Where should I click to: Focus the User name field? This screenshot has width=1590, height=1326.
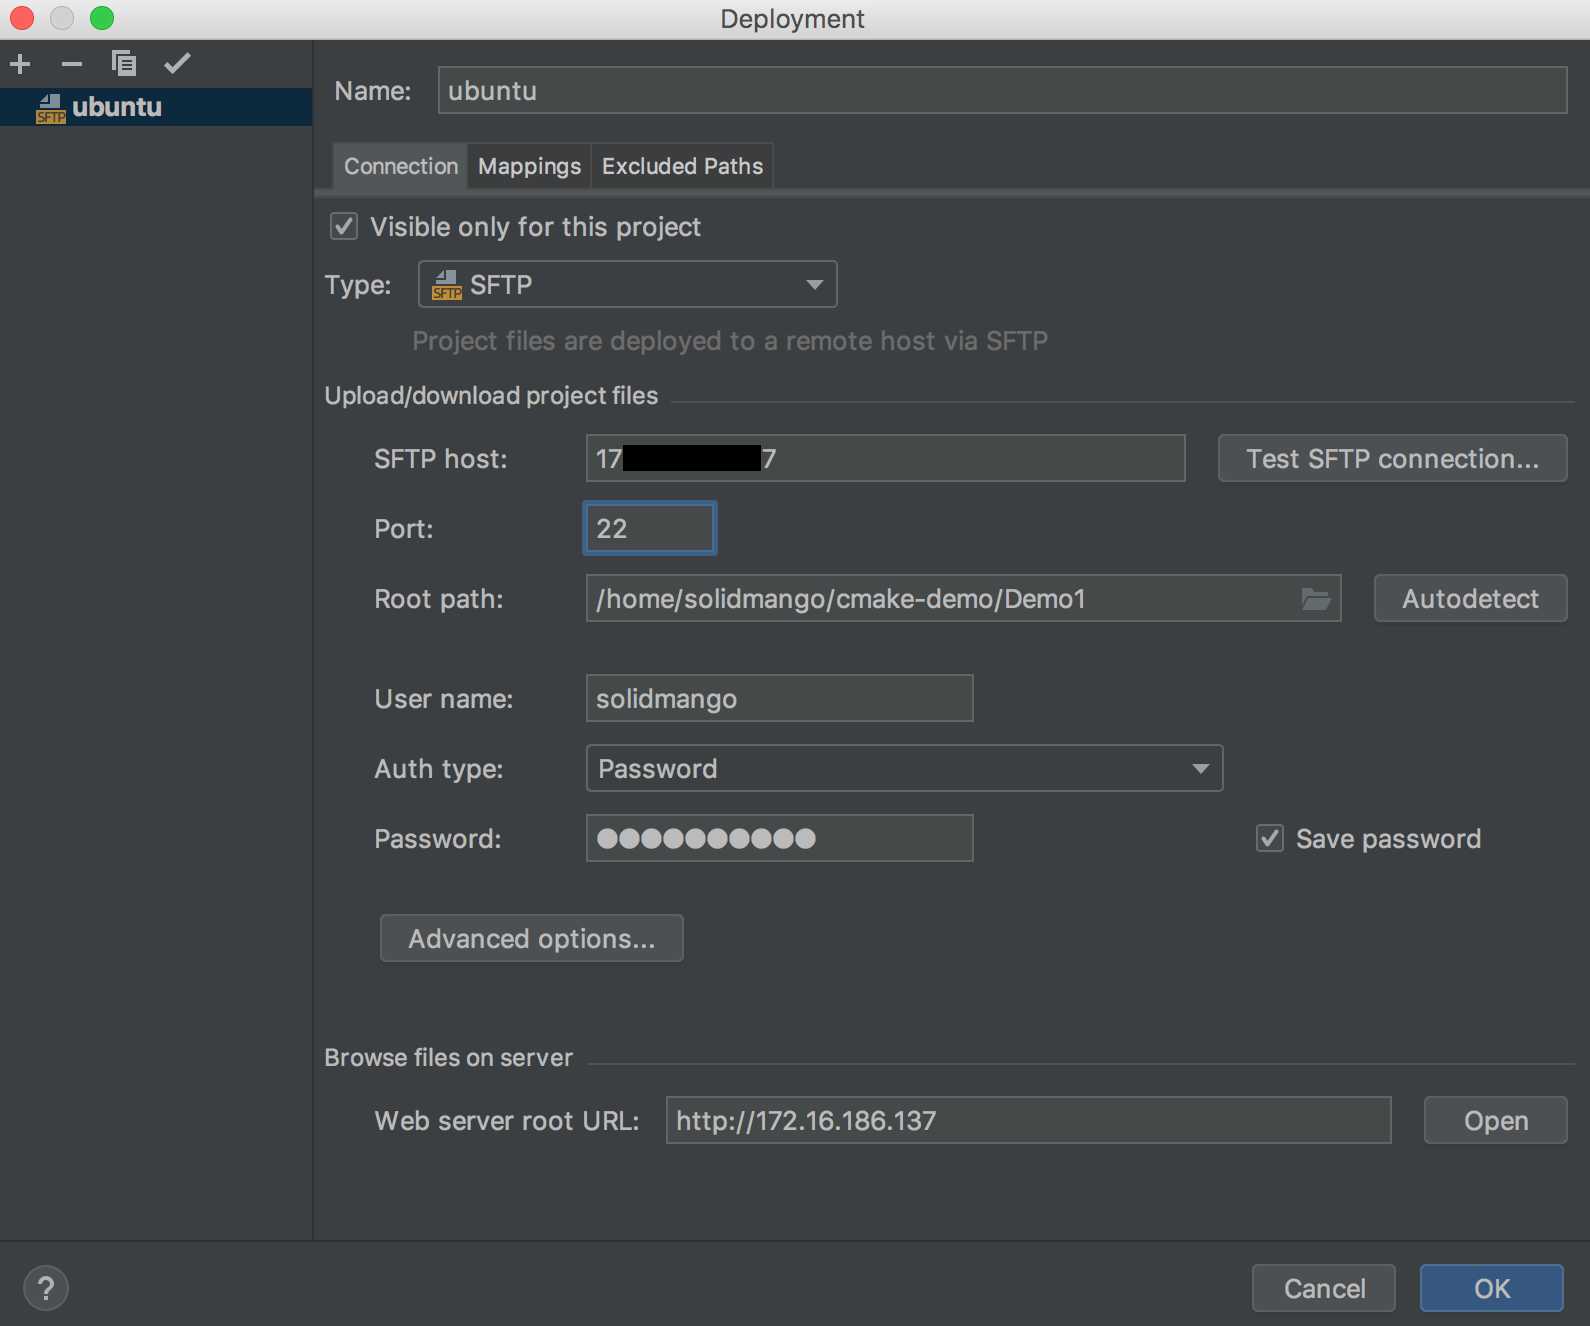pos(779,698)
